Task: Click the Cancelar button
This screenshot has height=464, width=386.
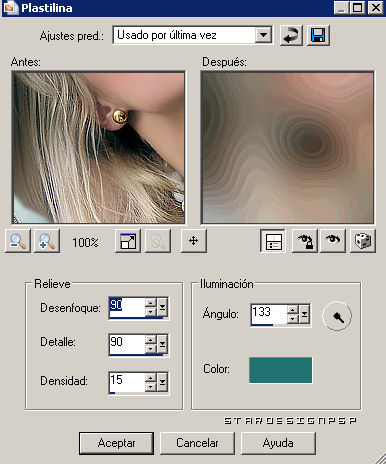Action: coord(197,443)
